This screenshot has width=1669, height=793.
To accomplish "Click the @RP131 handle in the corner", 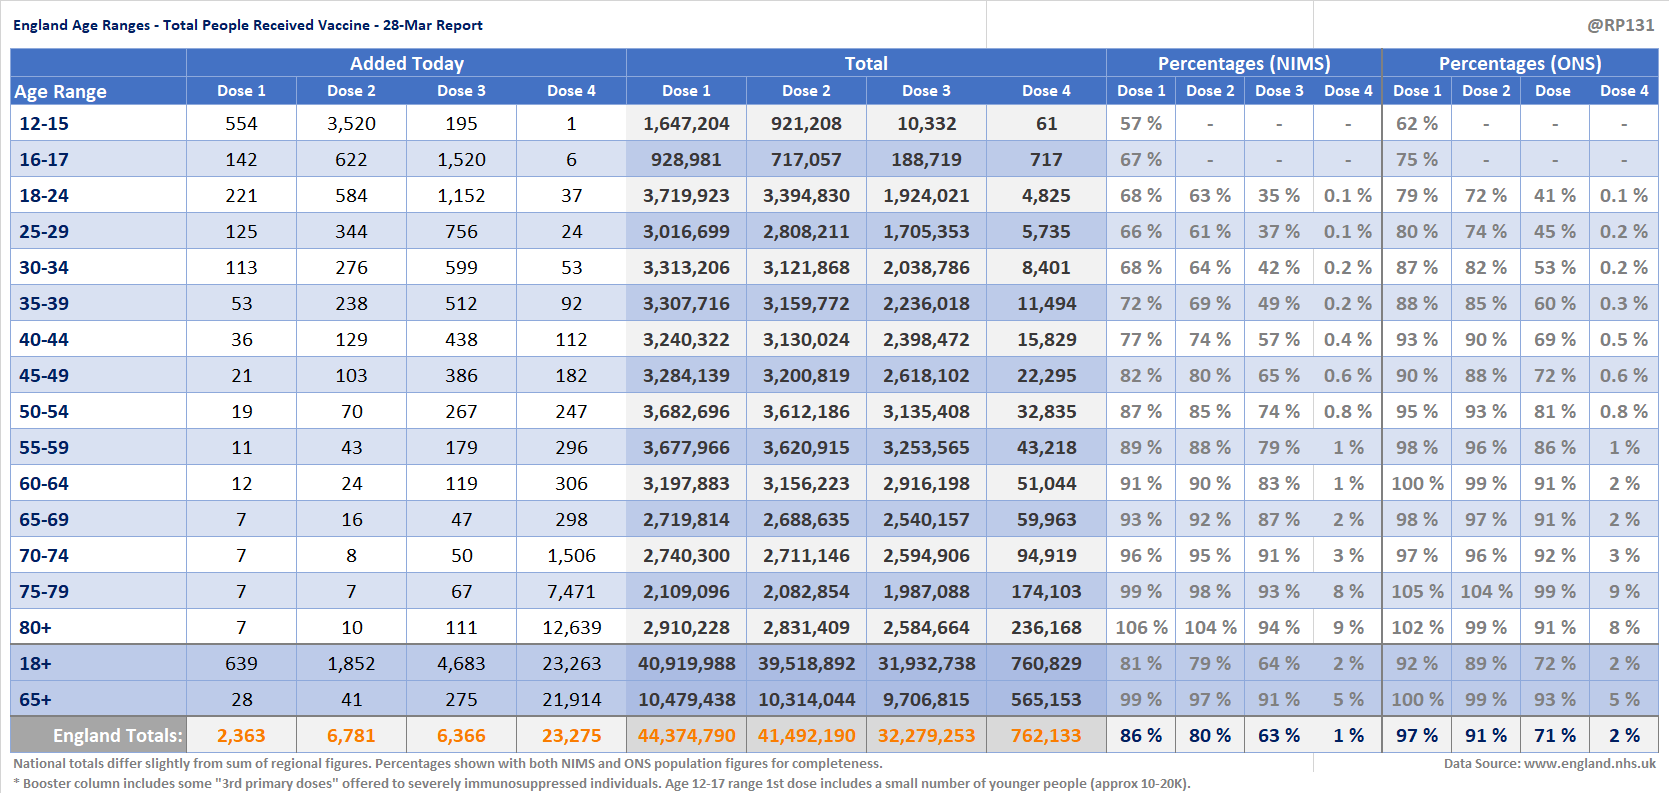I will [1620, 25].
